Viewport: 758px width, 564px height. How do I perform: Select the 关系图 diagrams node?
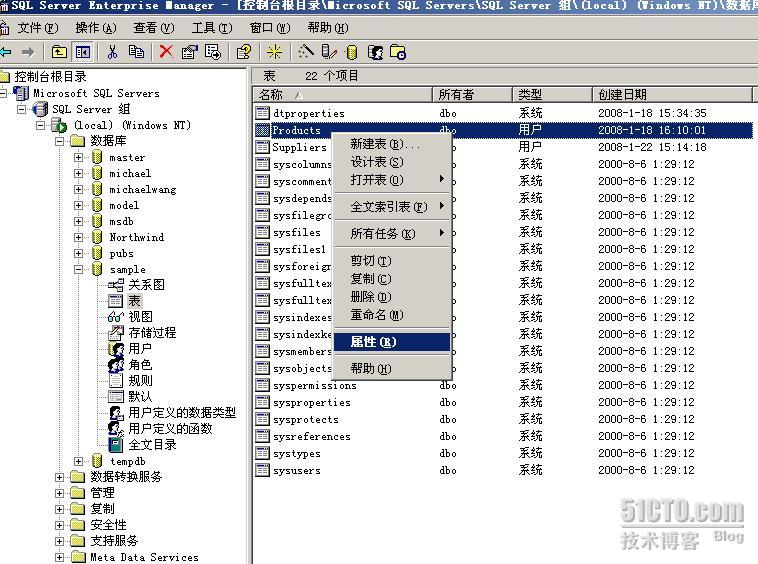146,285
